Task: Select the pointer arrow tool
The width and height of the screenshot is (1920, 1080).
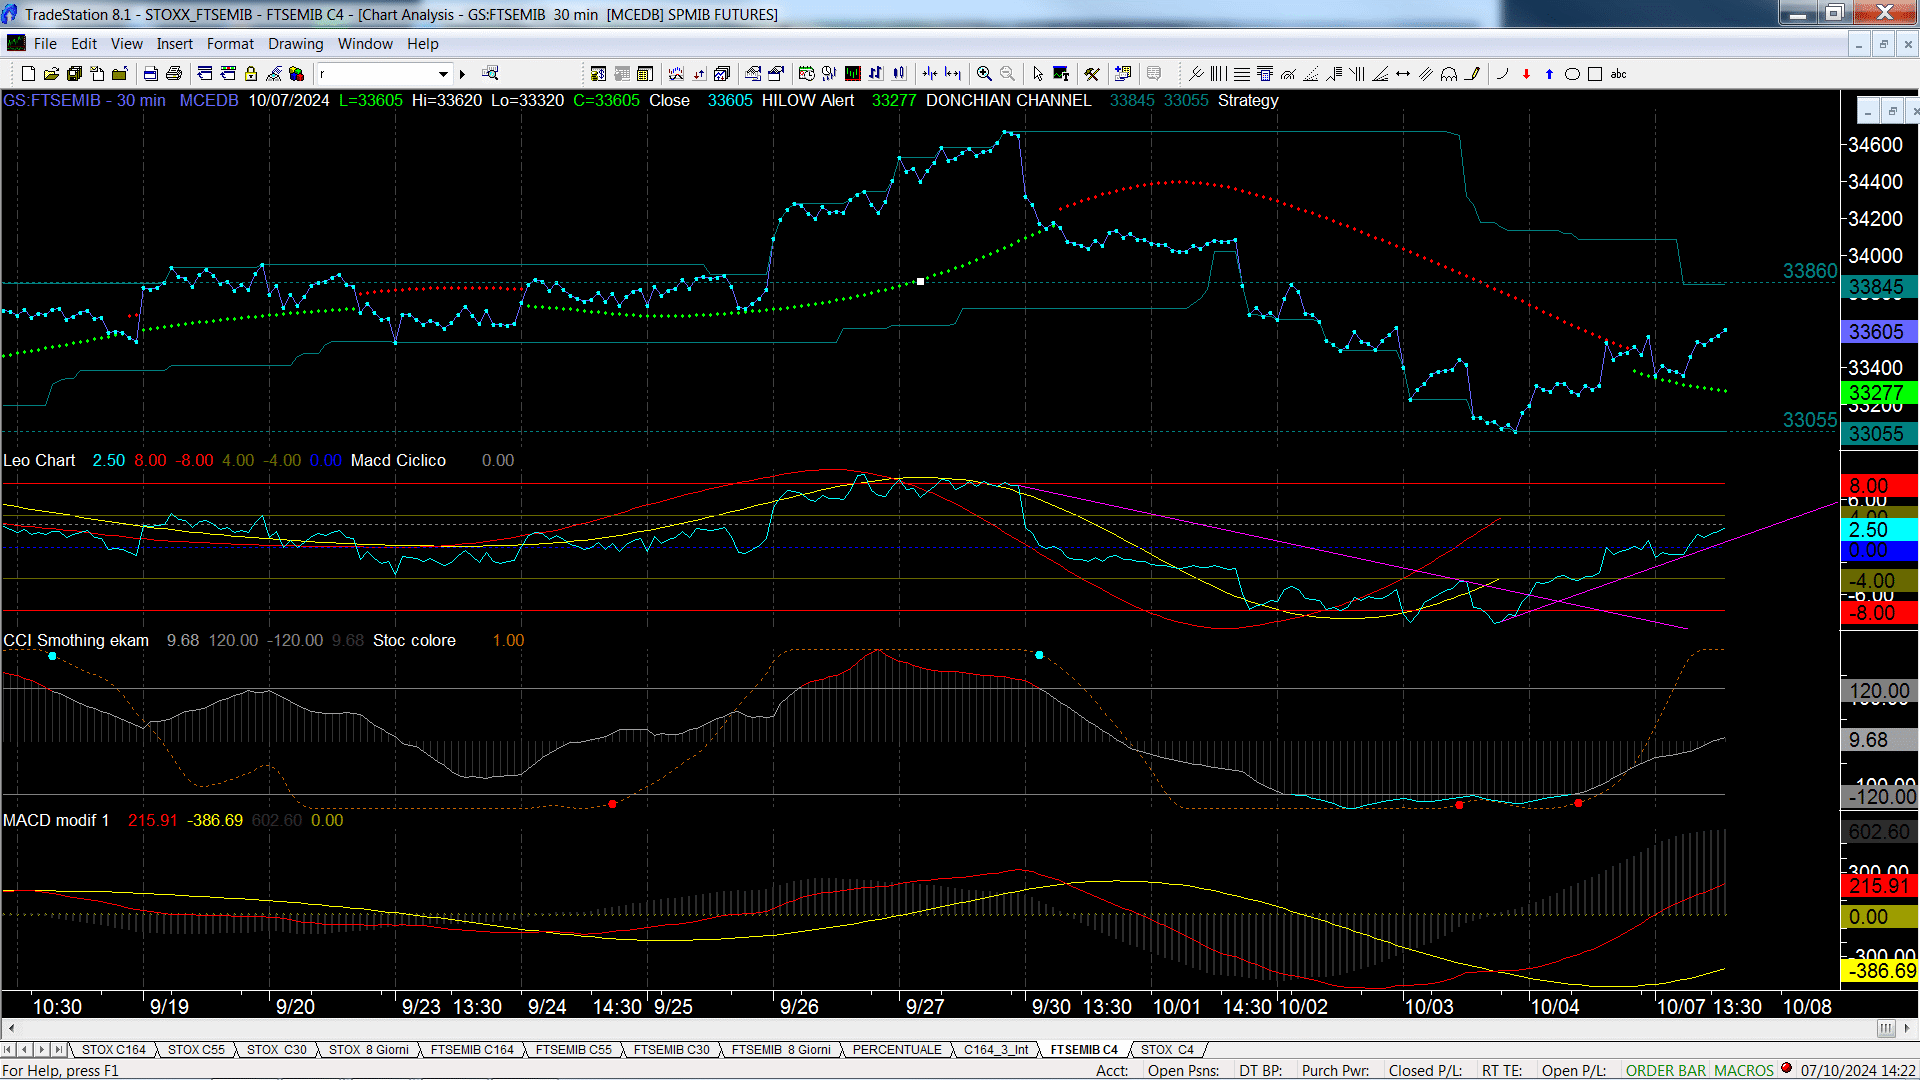Action: (1037, 74)
